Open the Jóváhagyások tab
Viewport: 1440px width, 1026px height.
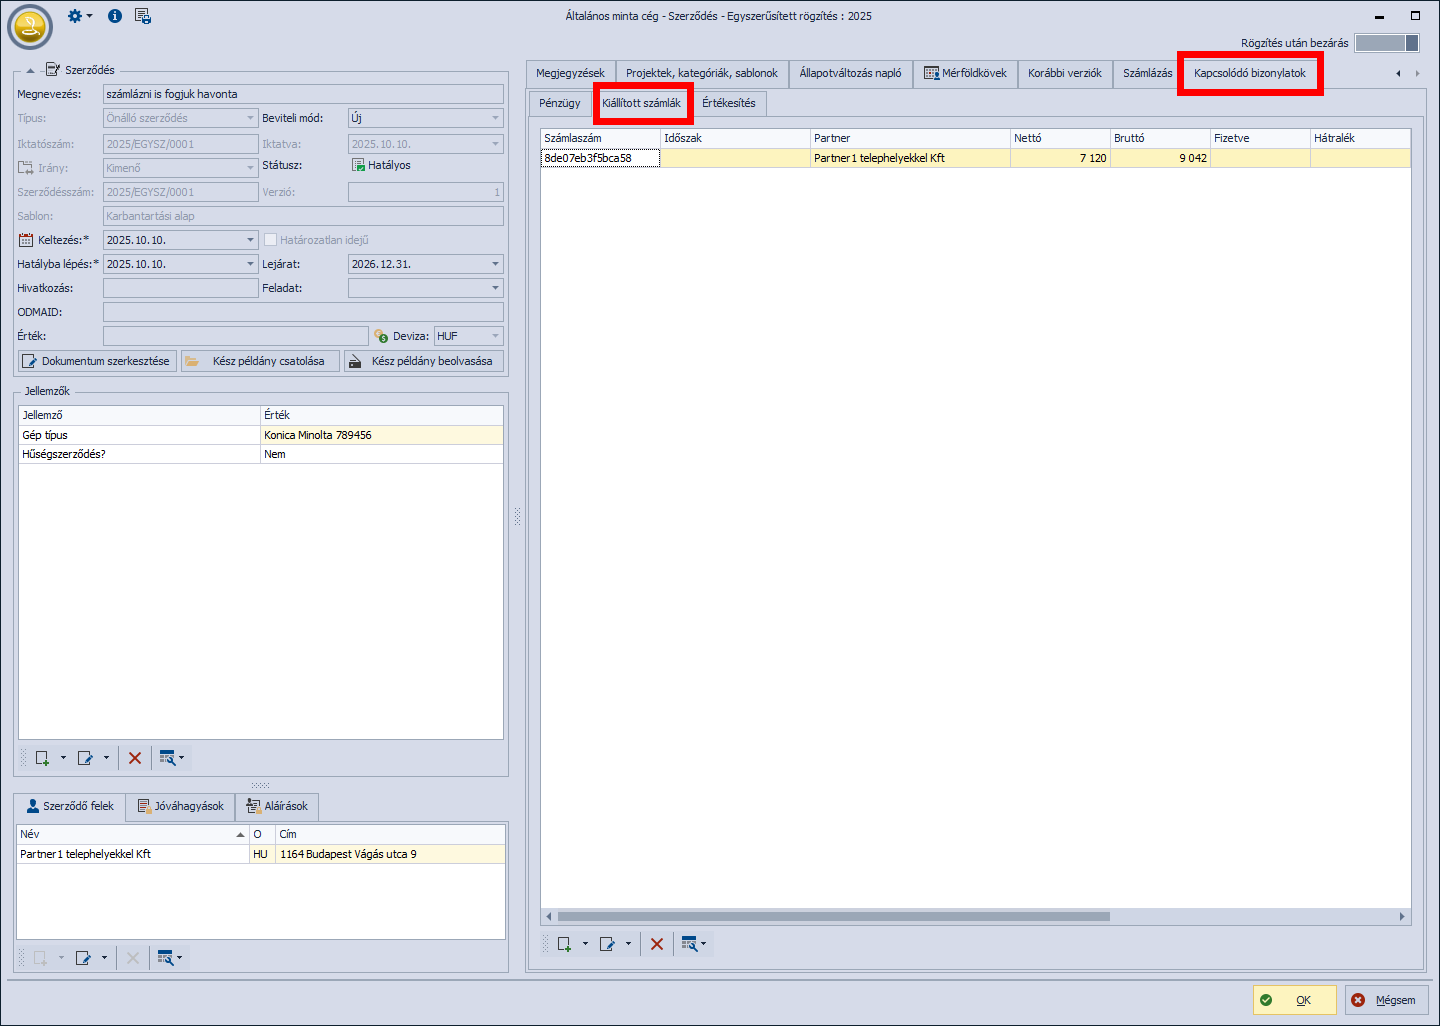[x=181, y=806]
